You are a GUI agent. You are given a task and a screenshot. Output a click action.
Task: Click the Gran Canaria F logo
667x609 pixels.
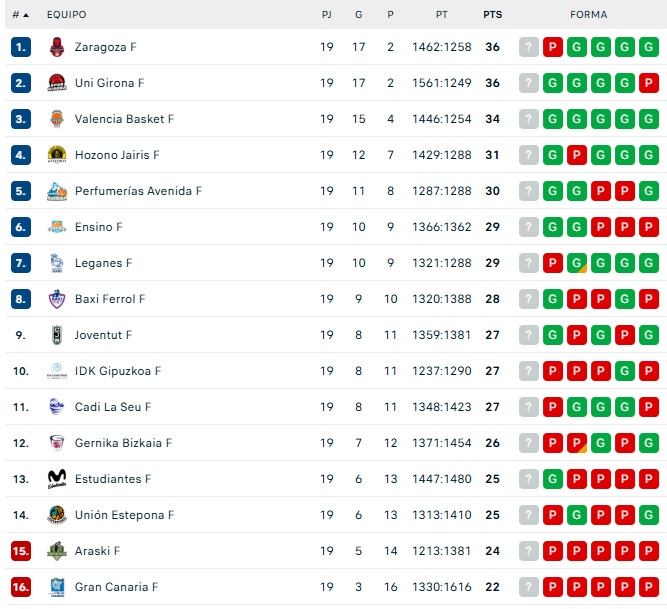coord(56,587)
